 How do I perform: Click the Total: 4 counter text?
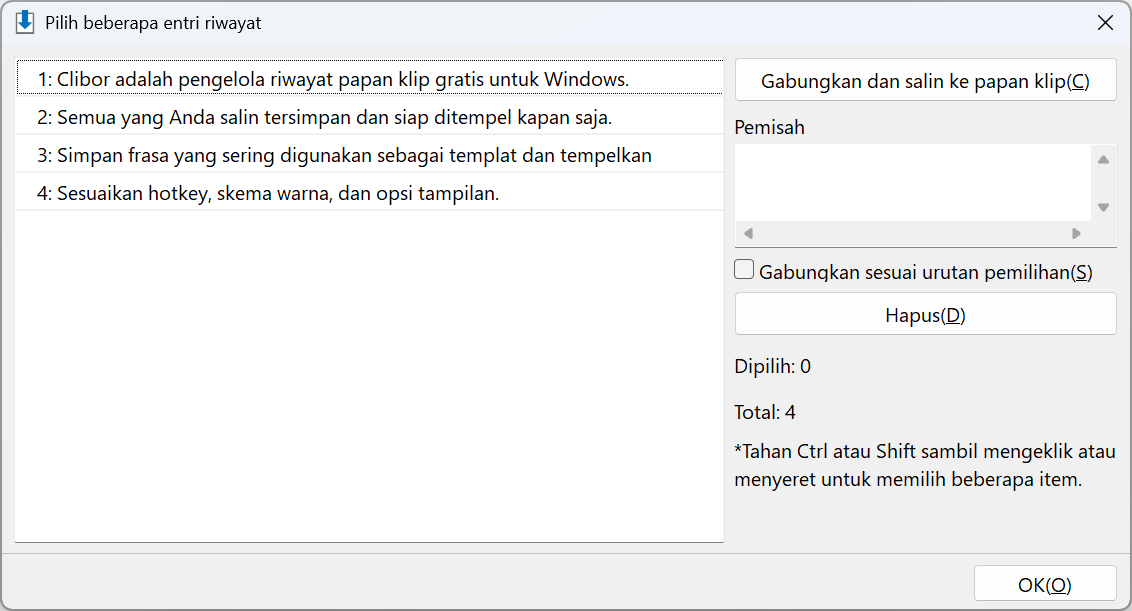click(765, 412)
